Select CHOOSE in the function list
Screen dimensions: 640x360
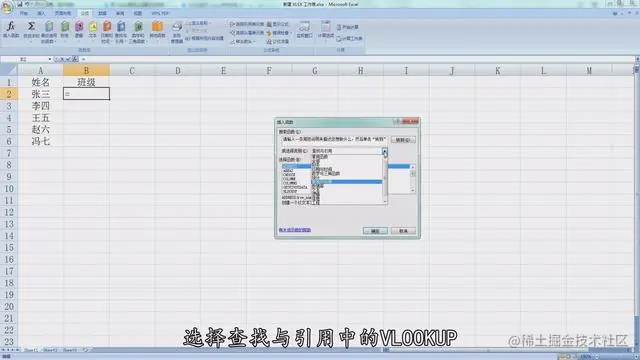click(x=289, y=175)
